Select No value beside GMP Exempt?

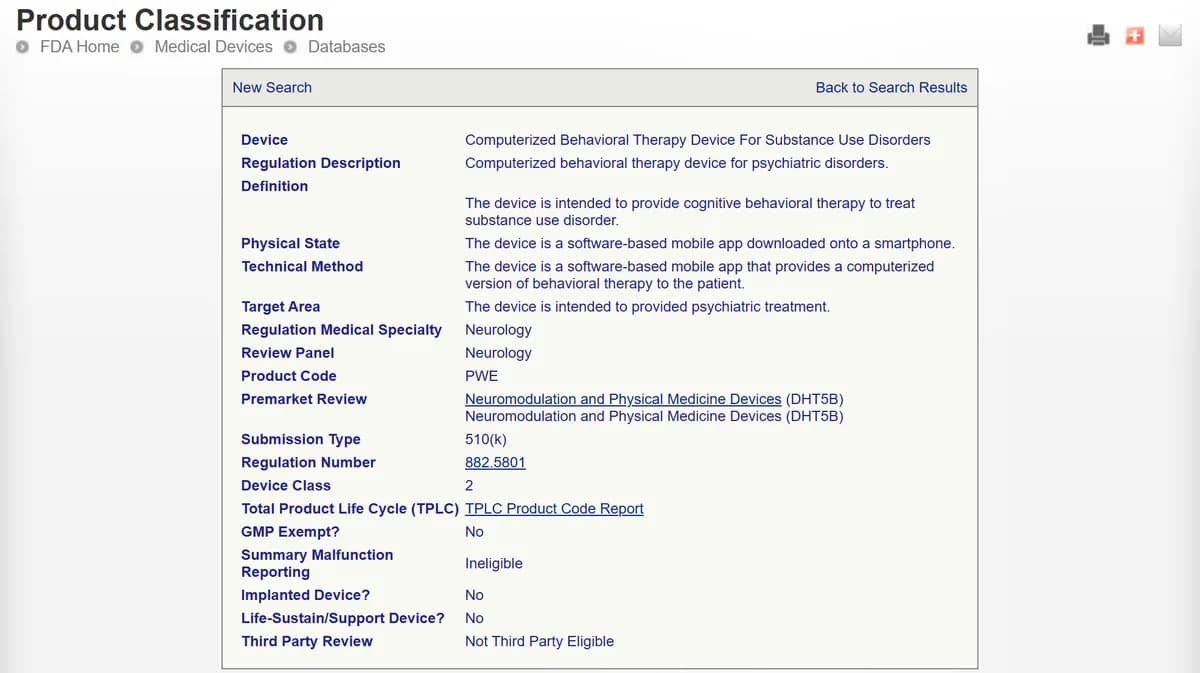pos(474,531)
